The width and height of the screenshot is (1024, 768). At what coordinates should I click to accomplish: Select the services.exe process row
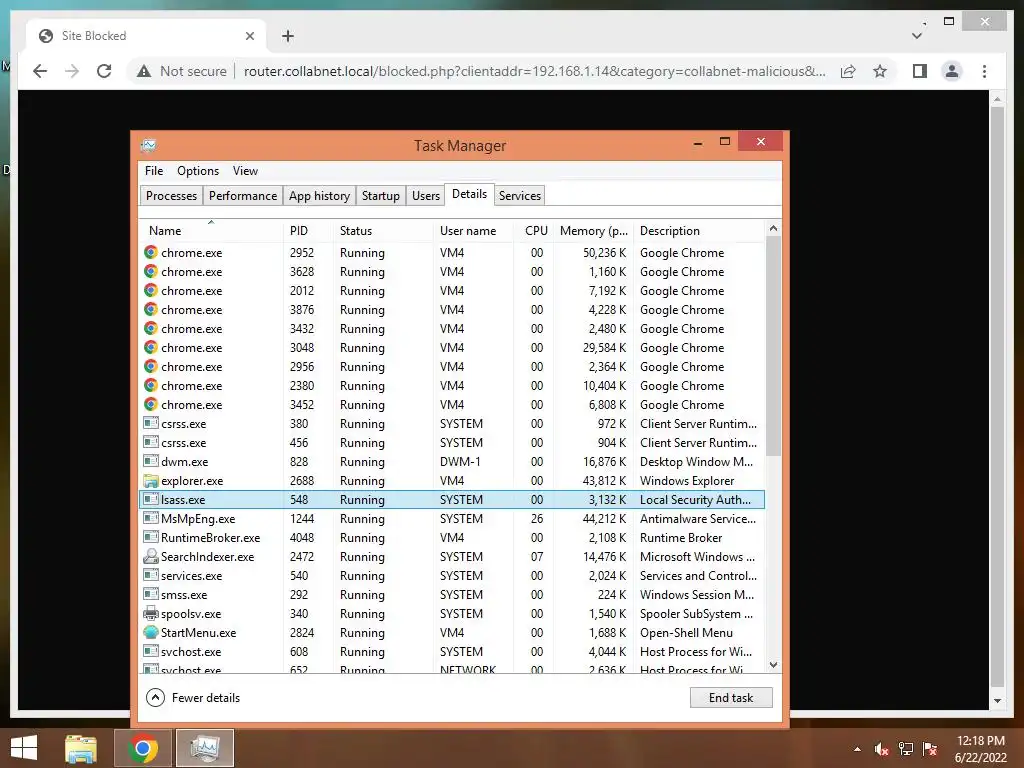[x=452, y=575]
